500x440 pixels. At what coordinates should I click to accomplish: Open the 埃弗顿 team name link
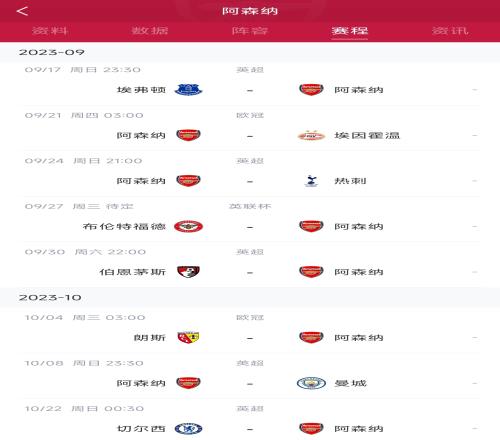[x=141, y=90]
